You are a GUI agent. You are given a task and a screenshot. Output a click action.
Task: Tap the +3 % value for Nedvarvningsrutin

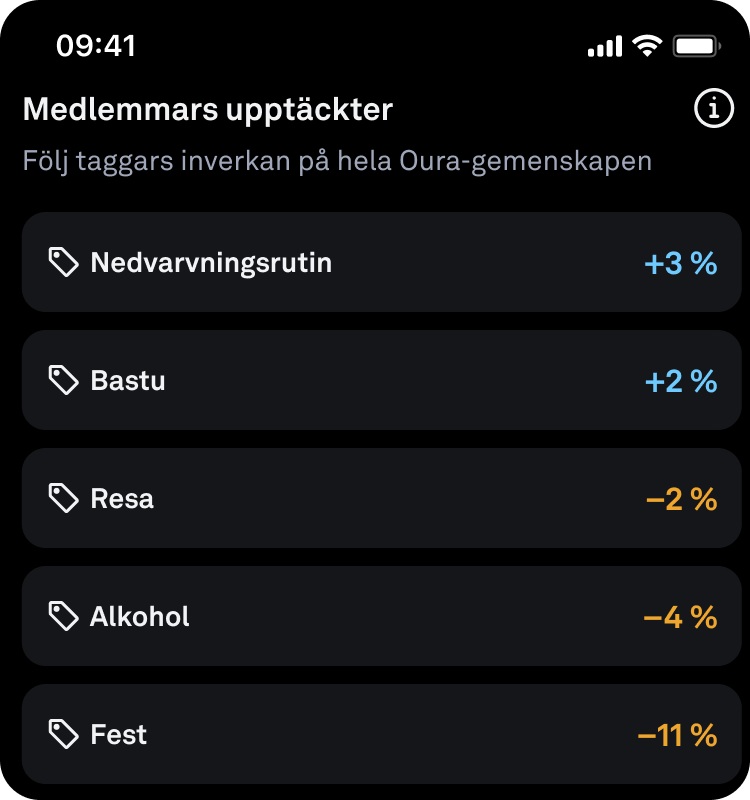(x=681, y=264)
